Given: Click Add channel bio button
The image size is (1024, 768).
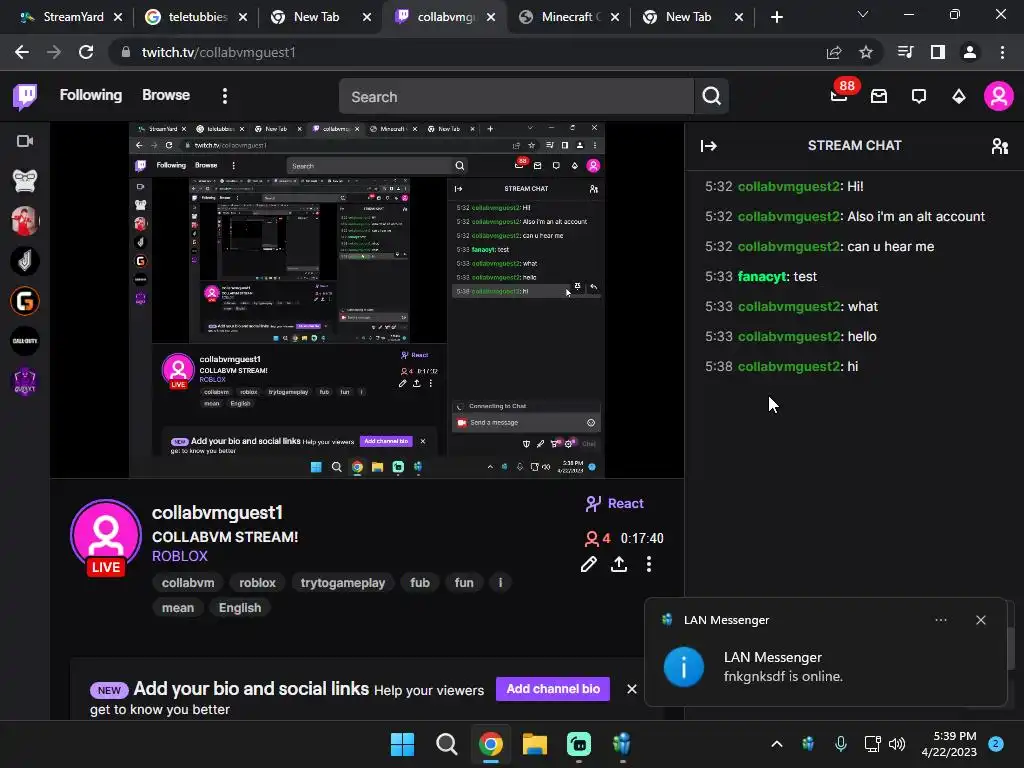Looking at the screenshot, I should [553, 689].
